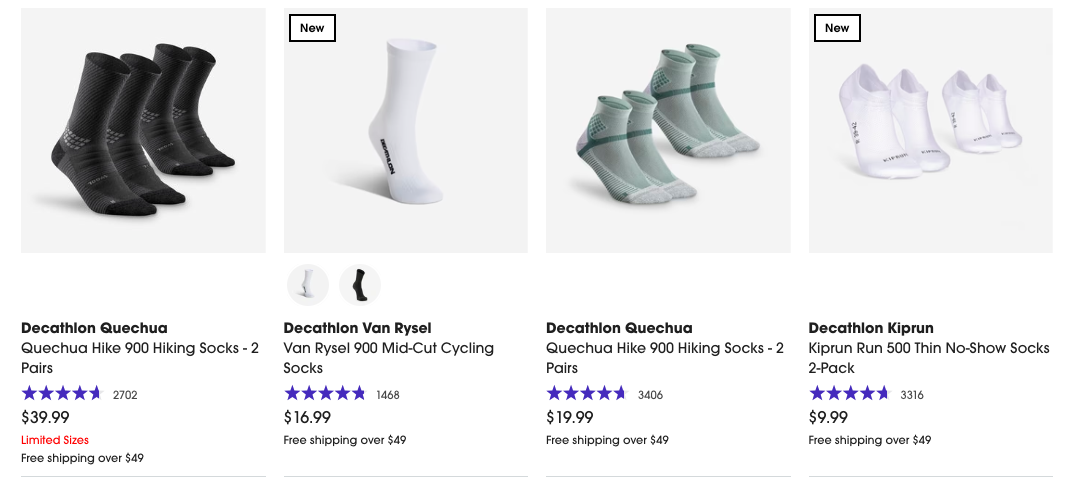The width and height of the screenshot is (1070, 487).
Task: Click the Decathlon Van Rysel brand name
Action: pyautogui.click(x=357, y=328)
